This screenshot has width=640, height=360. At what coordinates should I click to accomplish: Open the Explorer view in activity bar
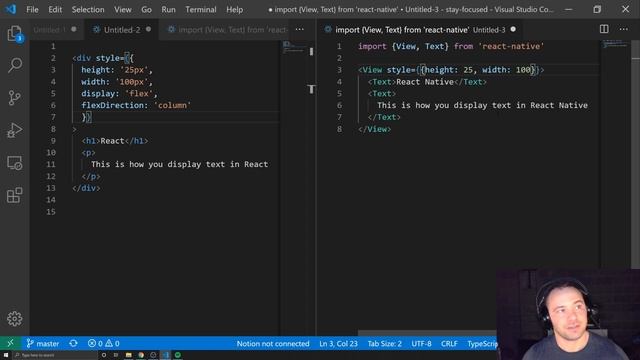(x=15, y=33)
